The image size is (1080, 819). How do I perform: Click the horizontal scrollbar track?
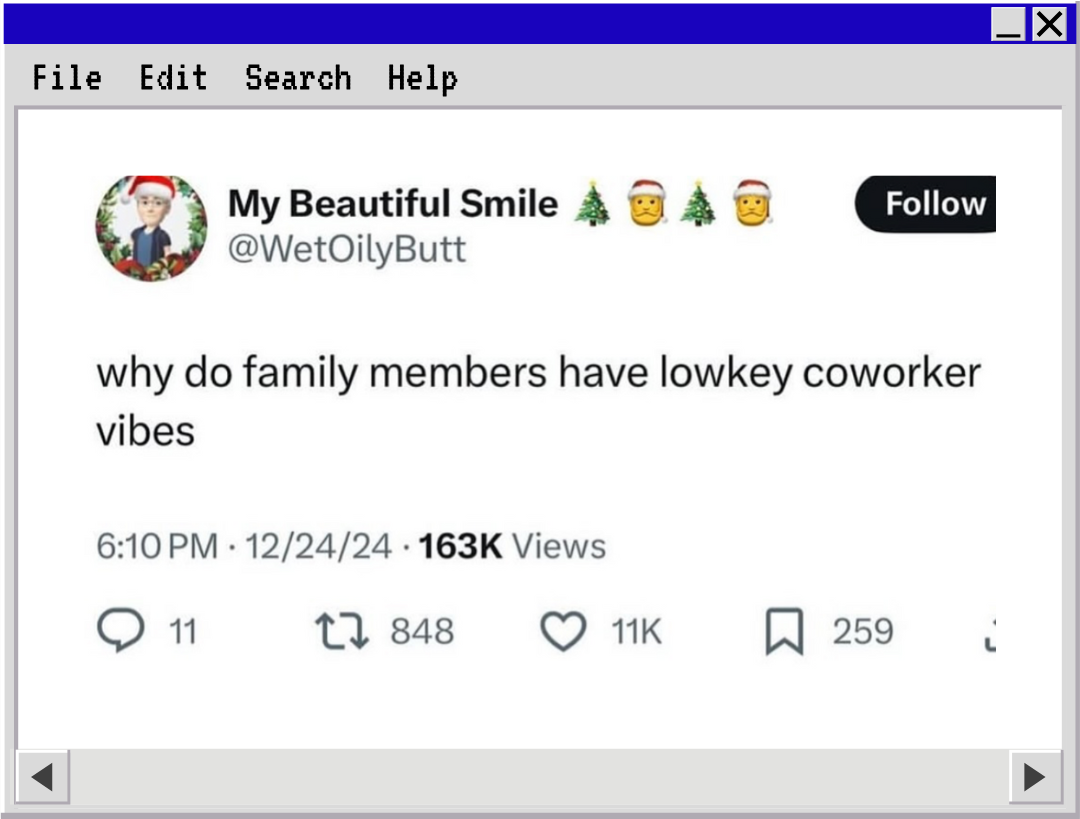[x=538, y=777]
